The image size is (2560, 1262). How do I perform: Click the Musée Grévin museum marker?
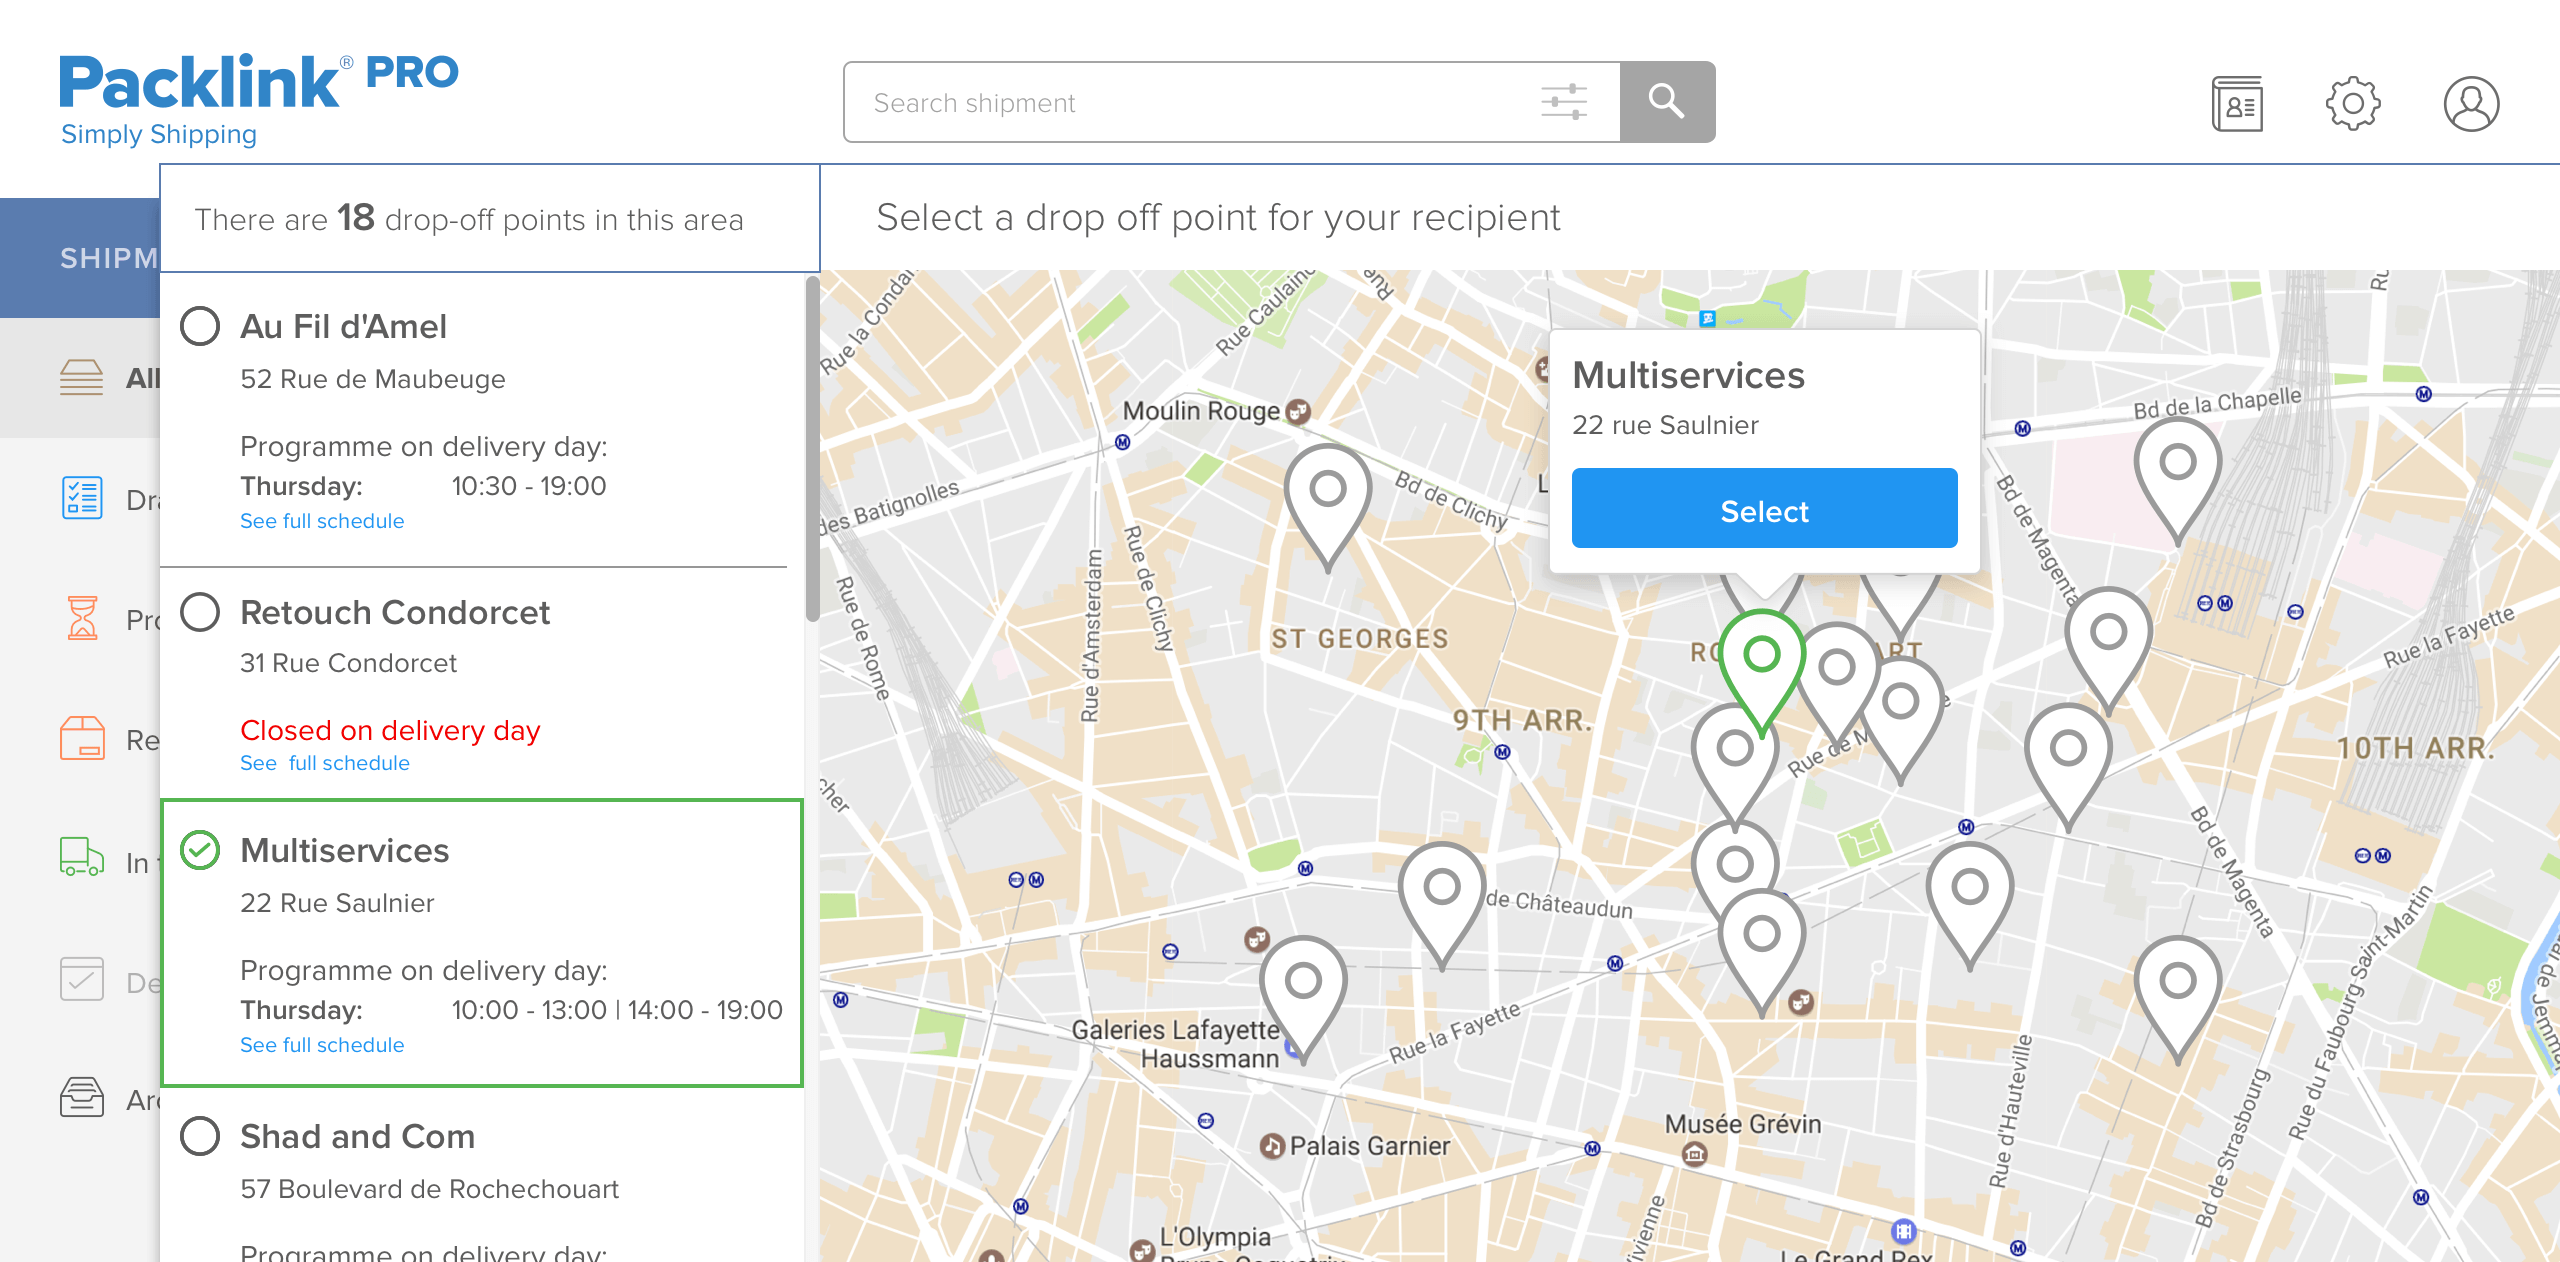pos(1694,1155)
